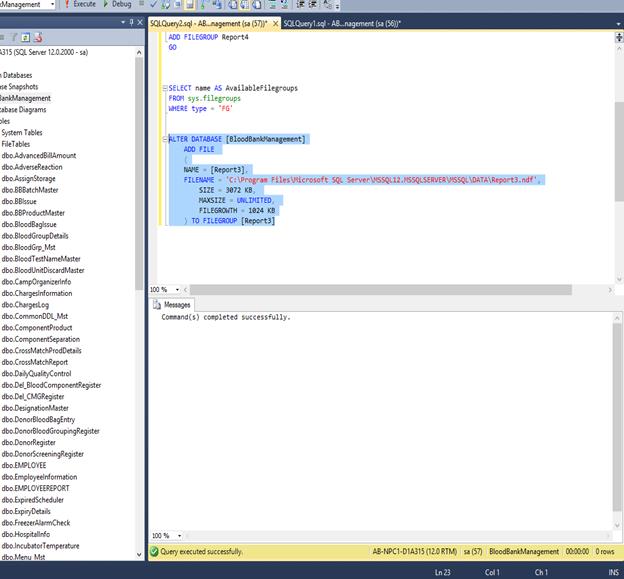This screenshot has height=579, width=624.
Task: Click the green query executed successfully status icon
Action: (153, 551)
